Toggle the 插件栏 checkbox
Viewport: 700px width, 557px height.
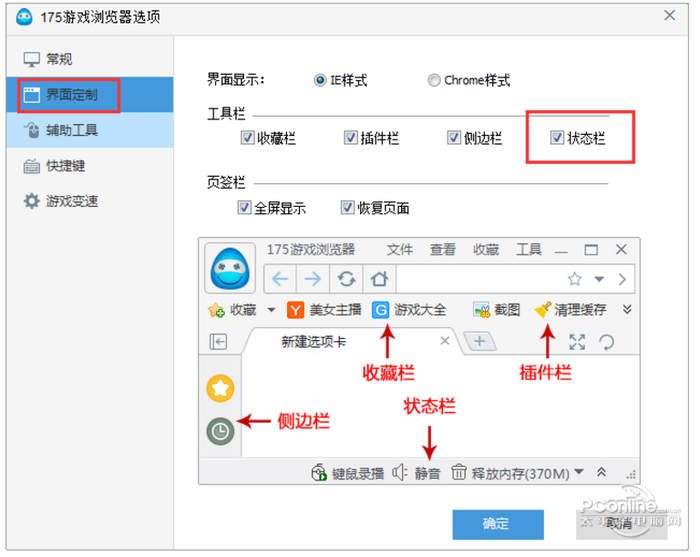tap(351, 137)
